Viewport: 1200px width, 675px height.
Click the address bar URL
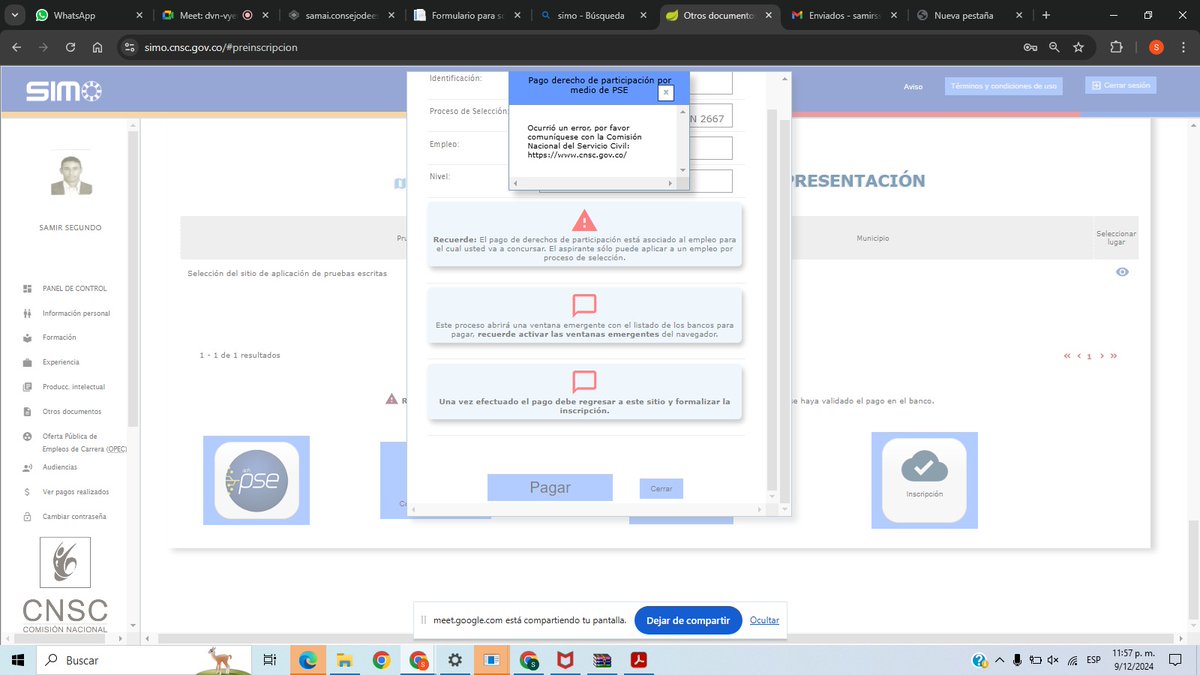[220, 47]
